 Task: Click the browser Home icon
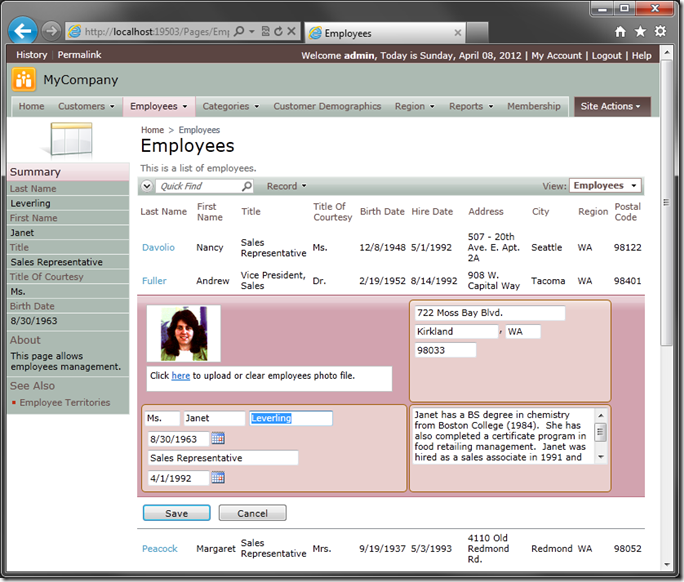click(x=620, y=31)
